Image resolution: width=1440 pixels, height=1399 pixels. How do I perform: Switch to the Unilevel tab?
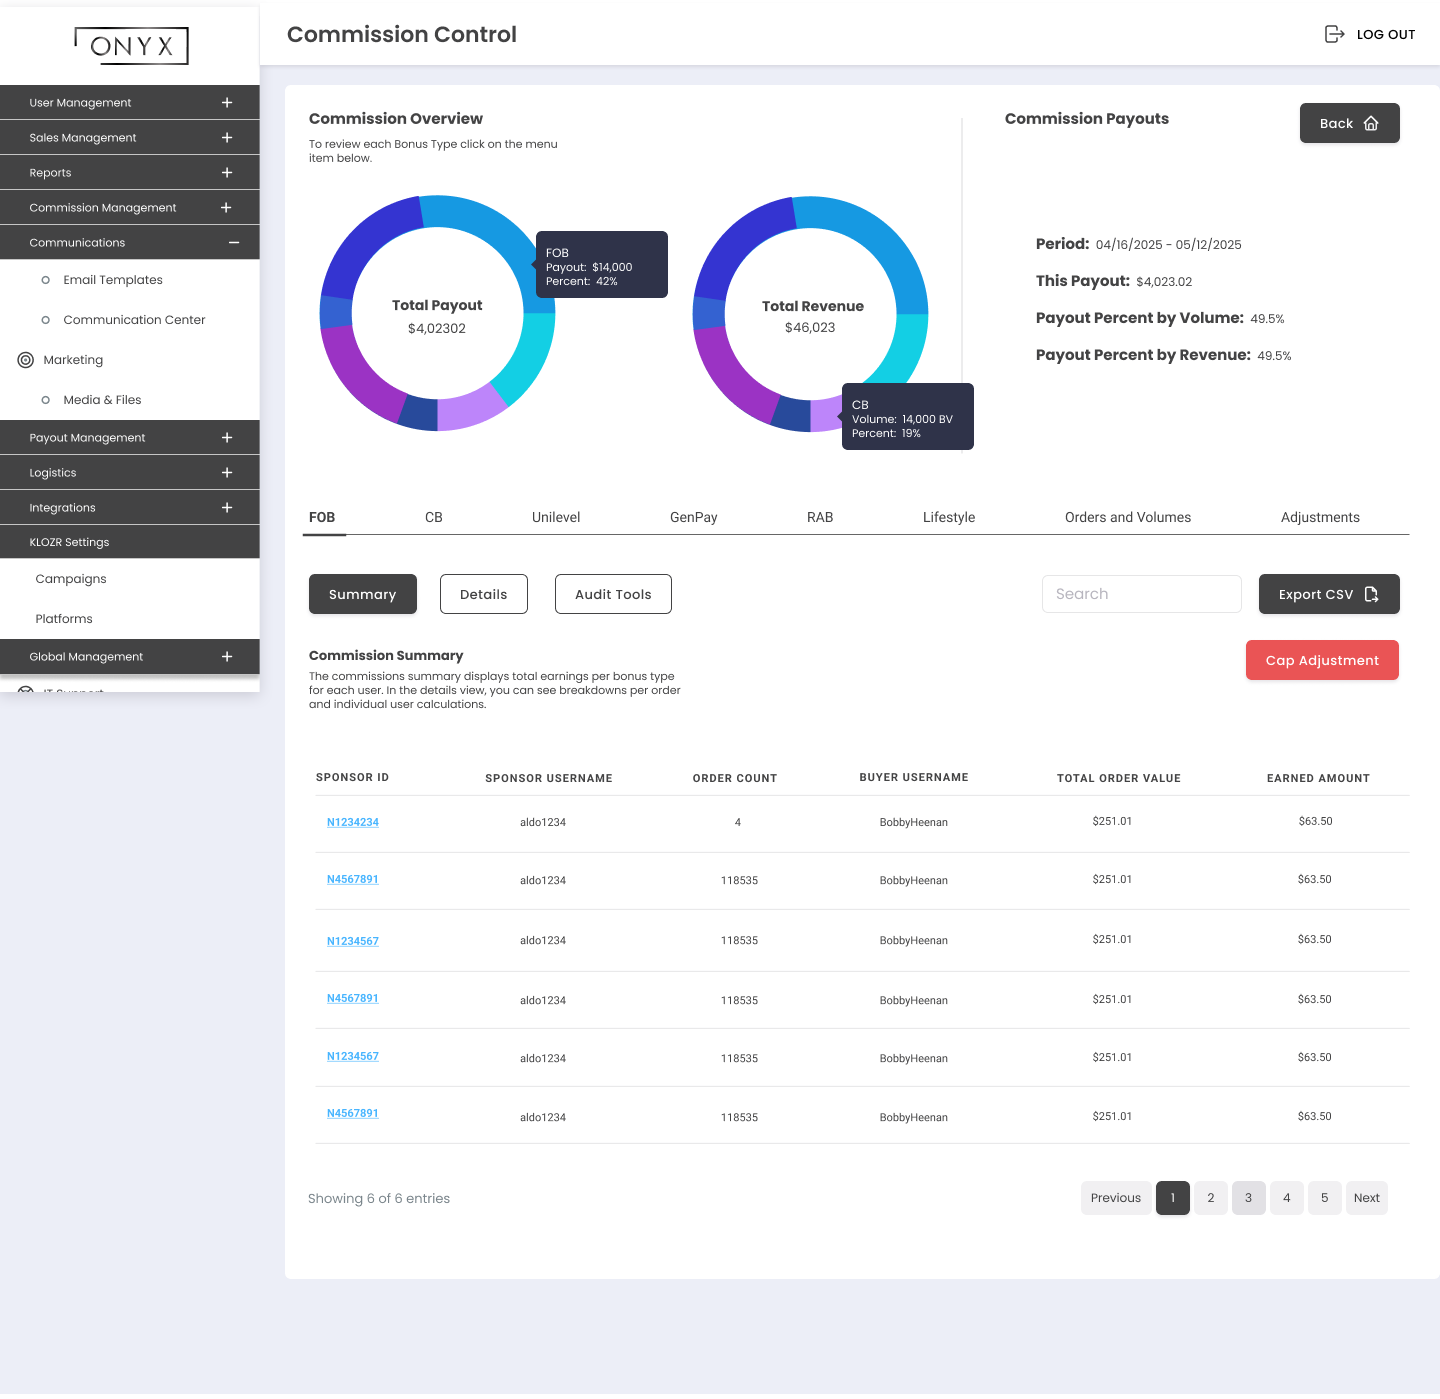555,517
